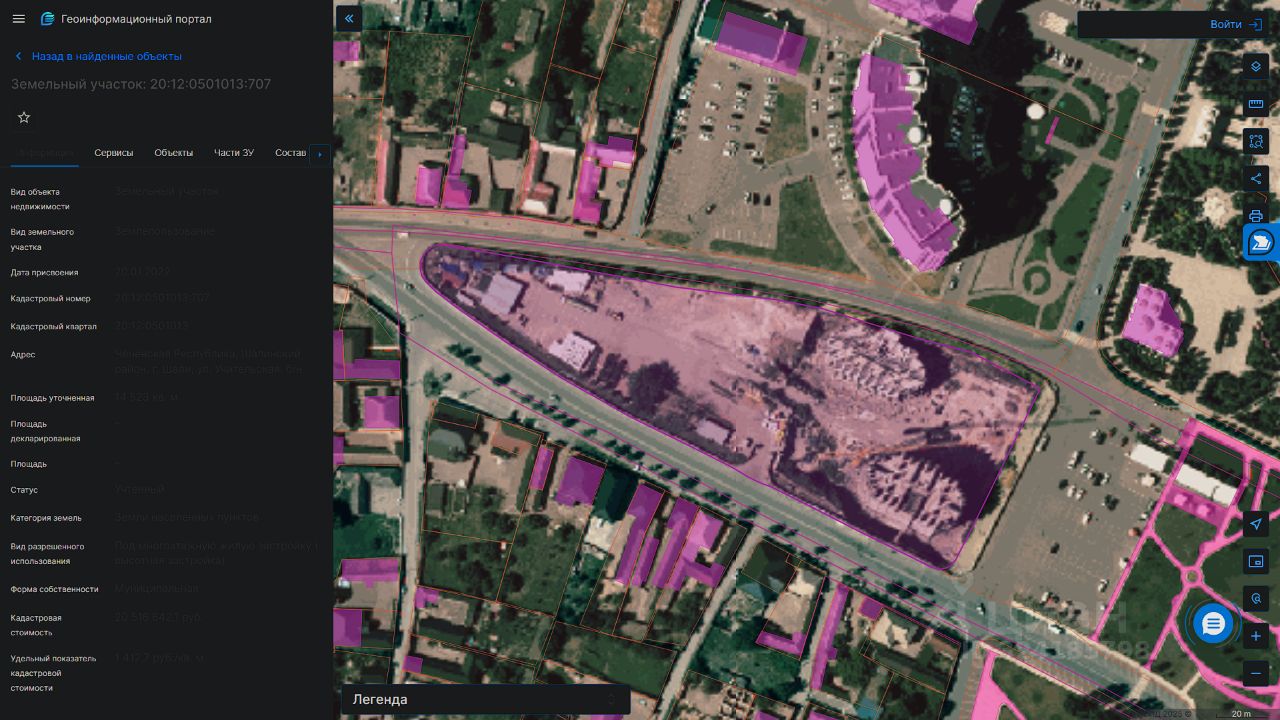This screenshot has height=720, width=1280.
Task: Click the Категория земель label
Action: coord(46,518)
